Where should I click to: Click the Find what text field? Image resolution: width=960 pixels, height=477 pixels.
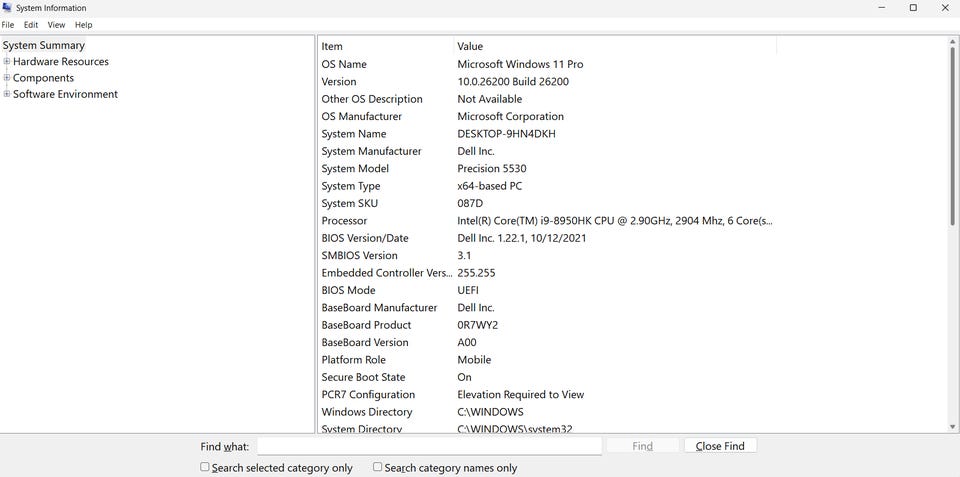tap(429, 446)
